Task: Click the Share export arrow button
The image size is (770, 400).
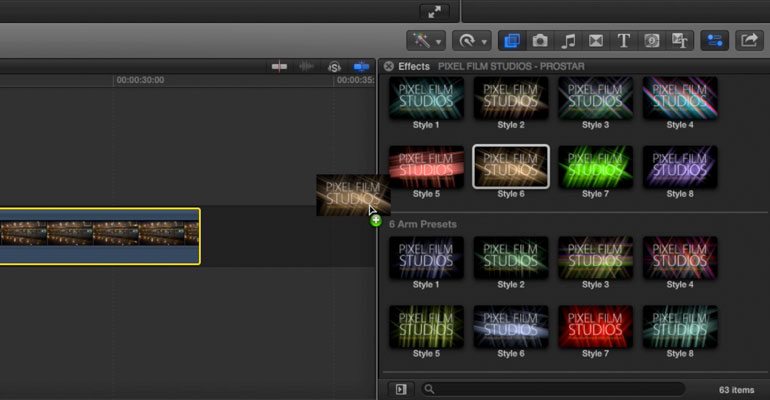Action: tap(749, 41)
